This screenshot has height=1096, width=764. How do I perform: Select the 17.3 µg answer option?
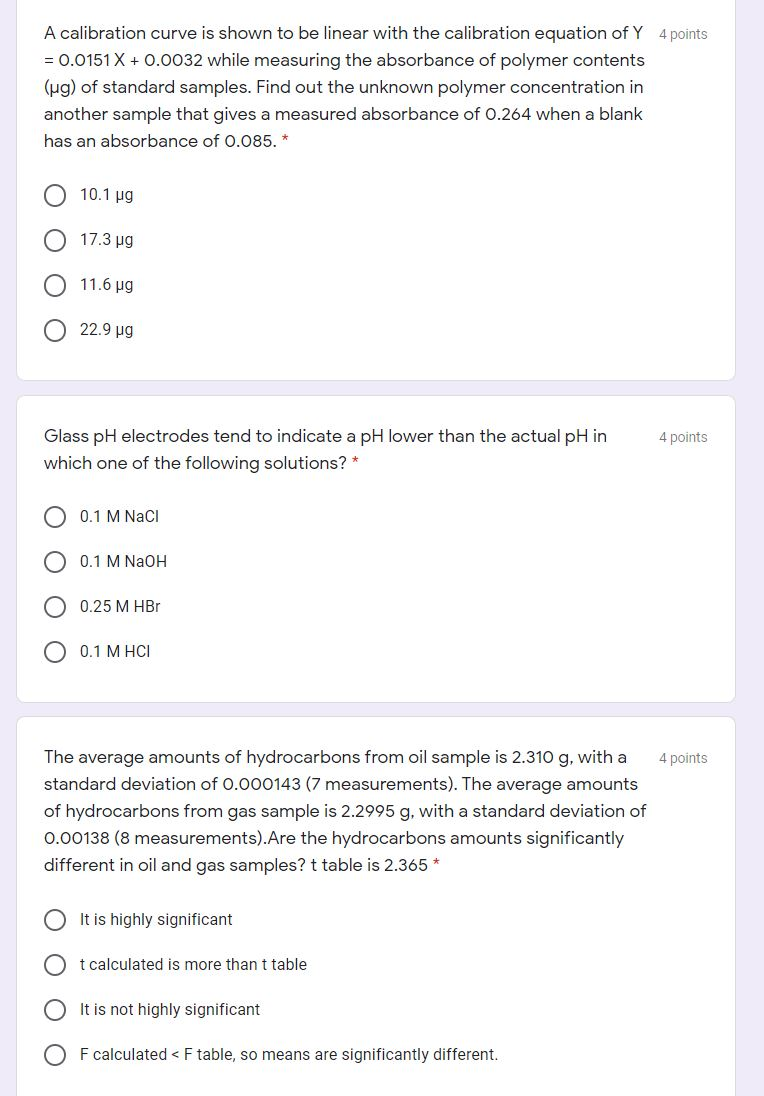[55, 240]
